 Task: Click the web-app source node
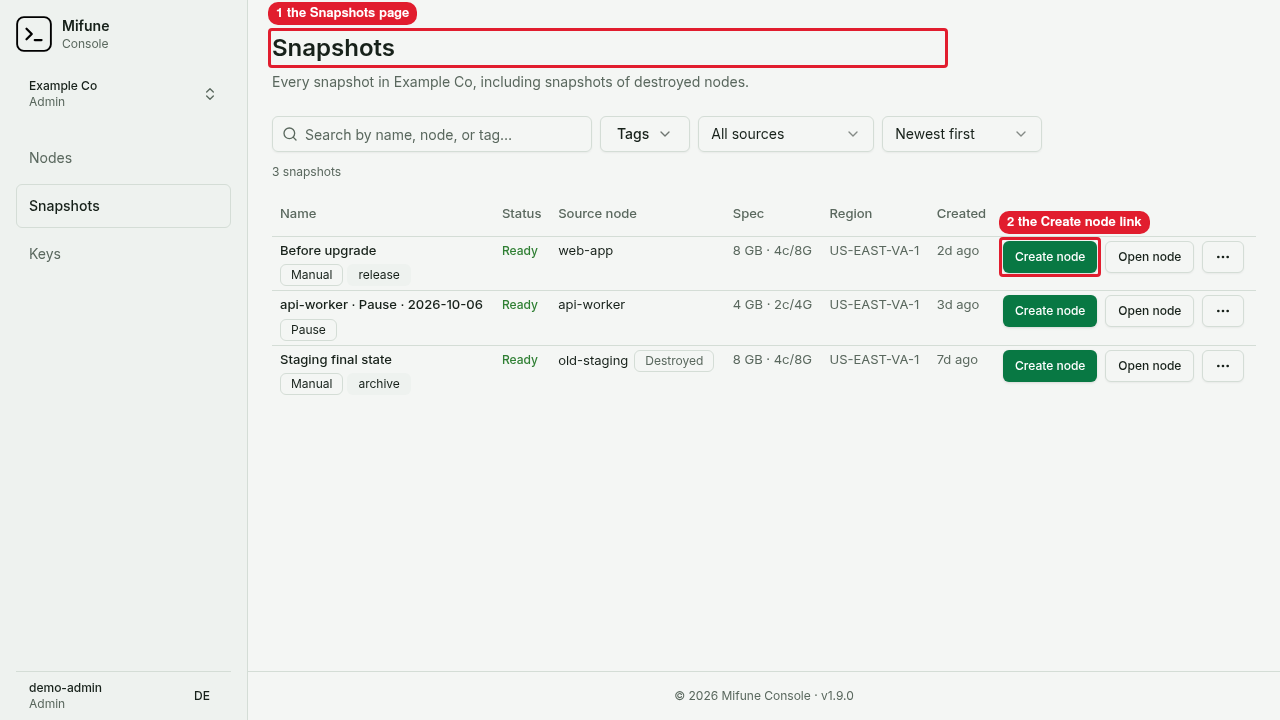(586, 251)
